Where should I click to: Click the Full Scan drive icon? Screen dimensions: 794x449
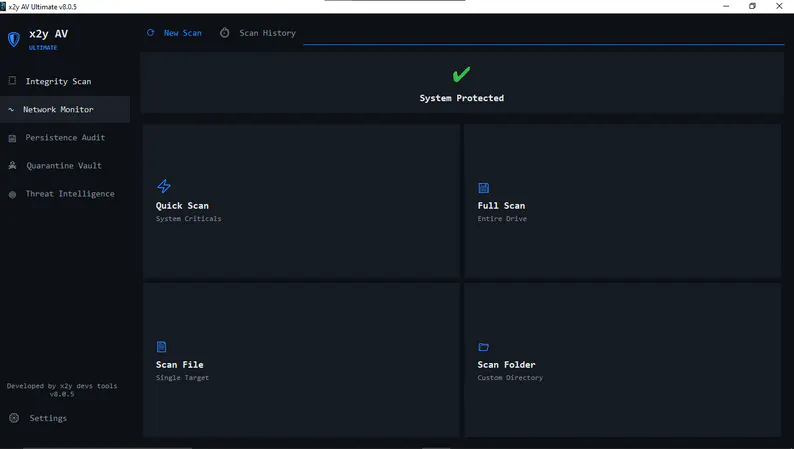(x=484, y=188)
